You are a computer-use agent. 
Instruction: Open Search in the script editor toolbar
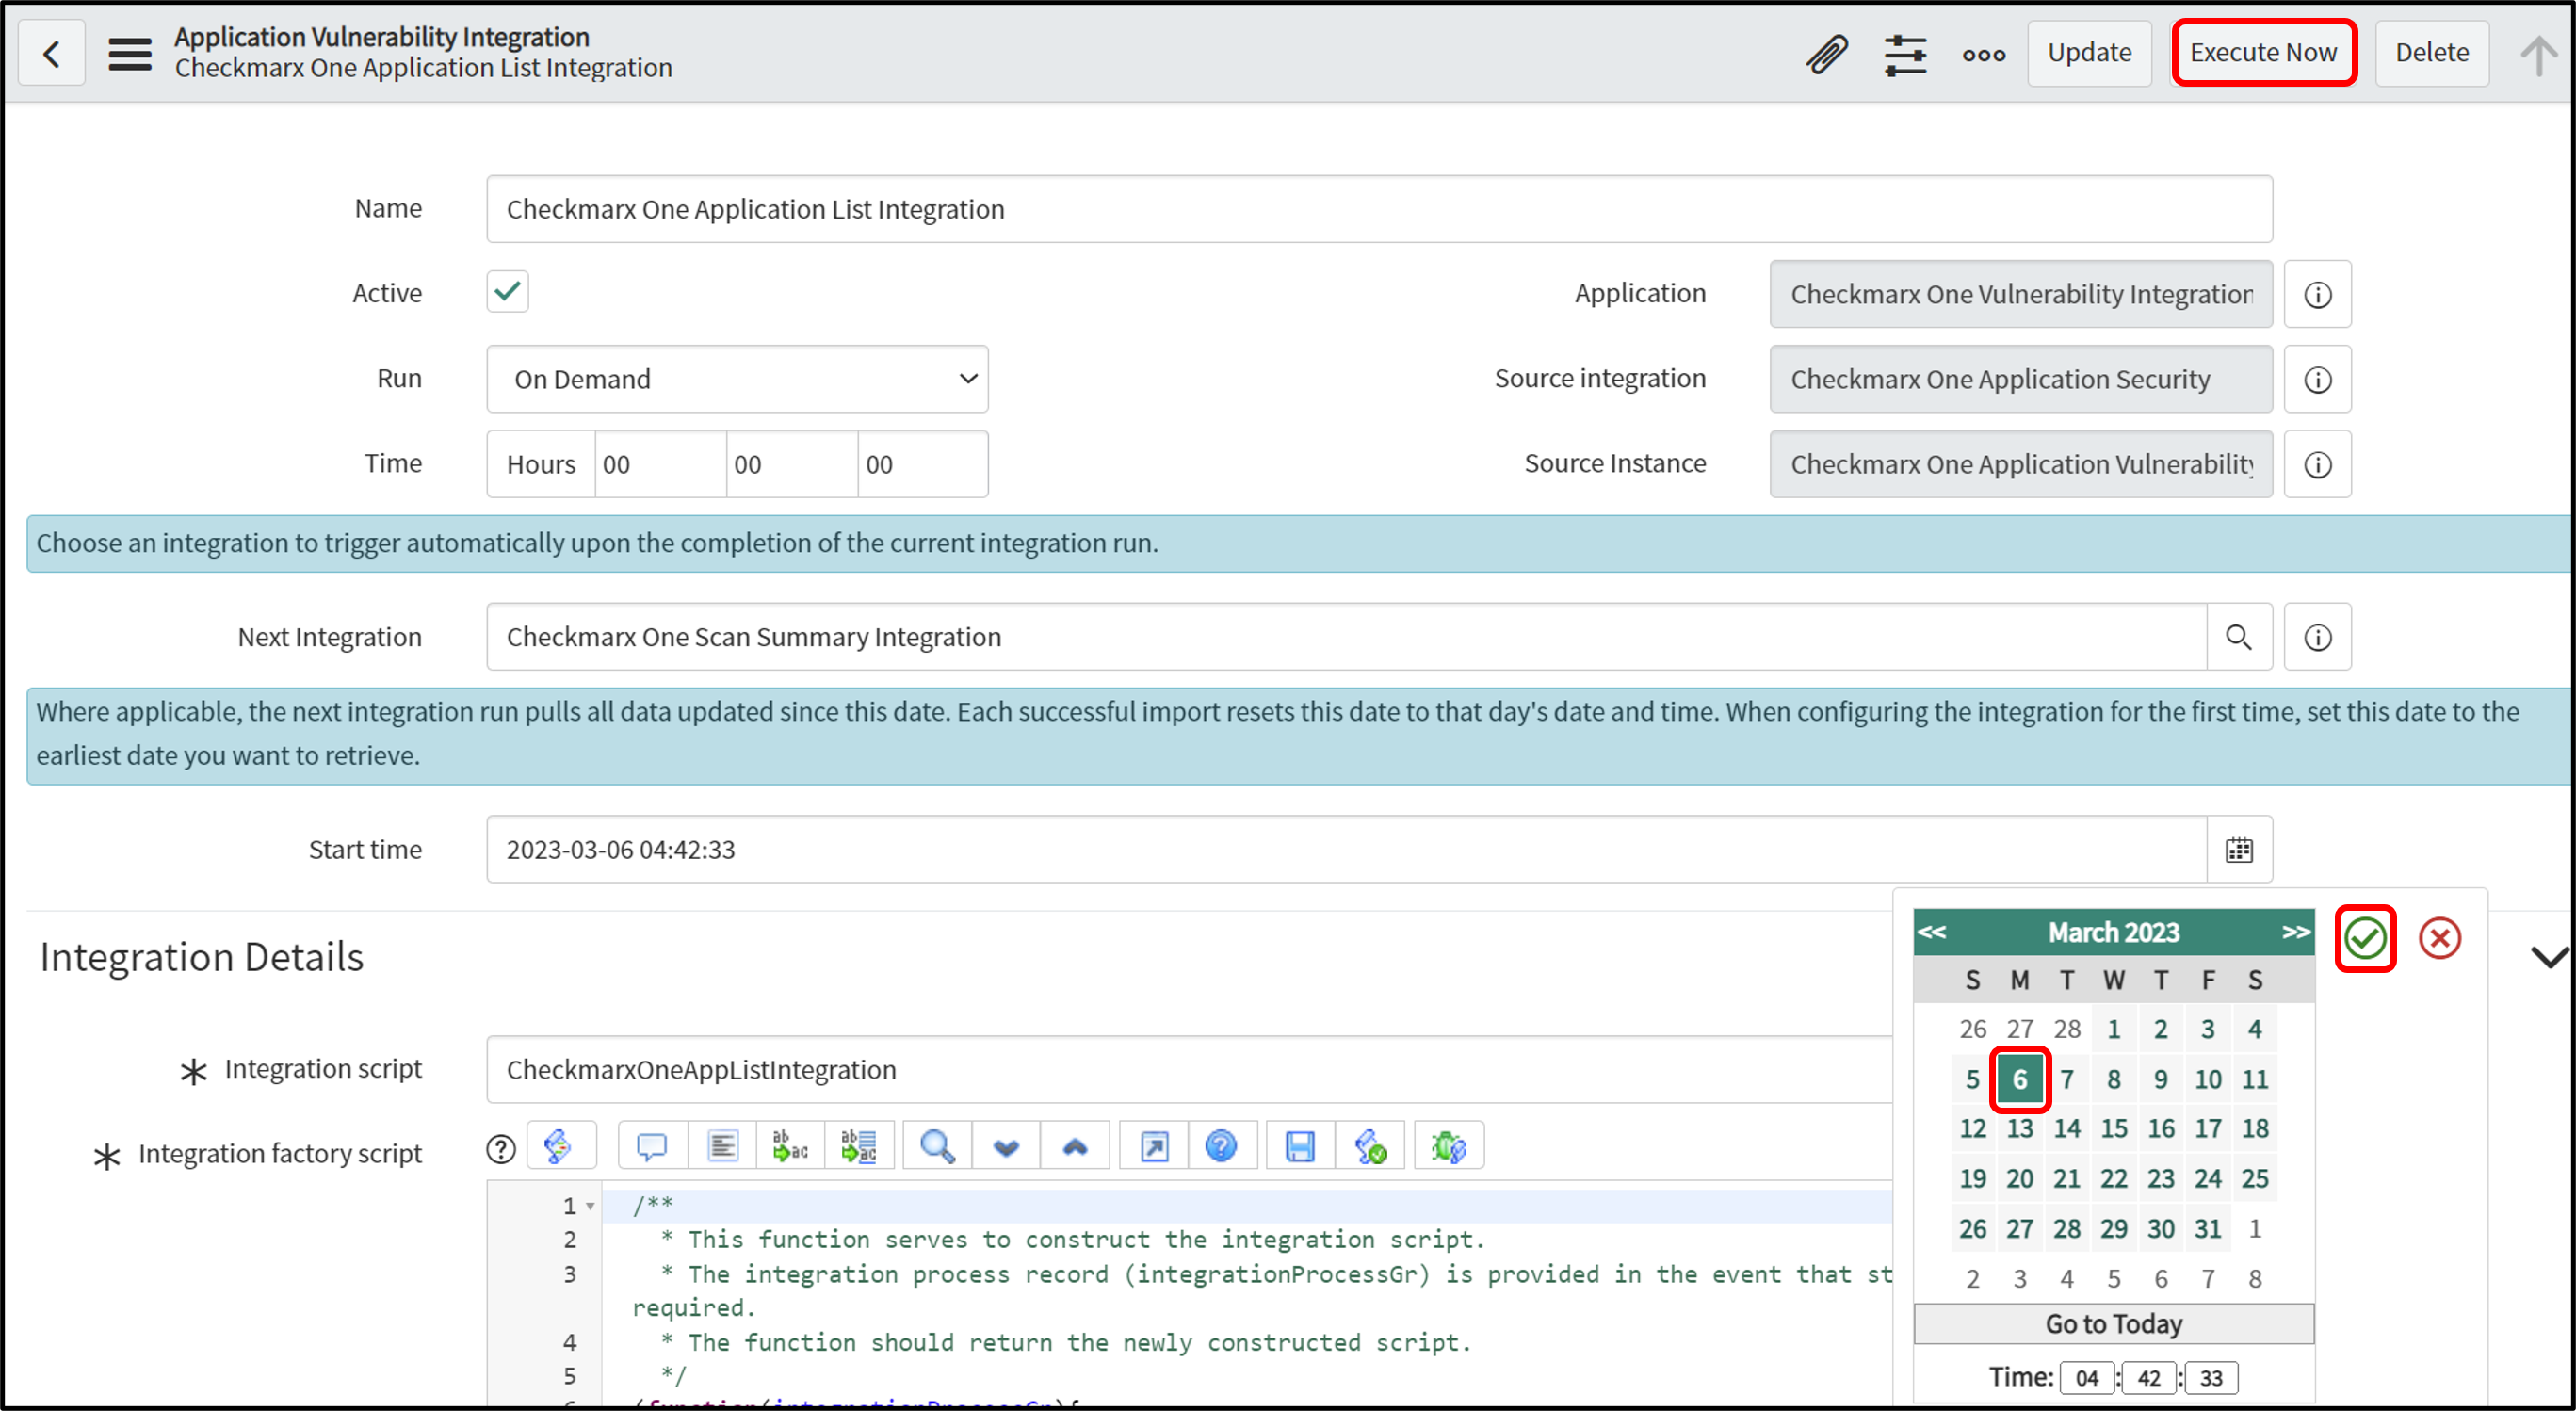click(x=937, y=1145)
